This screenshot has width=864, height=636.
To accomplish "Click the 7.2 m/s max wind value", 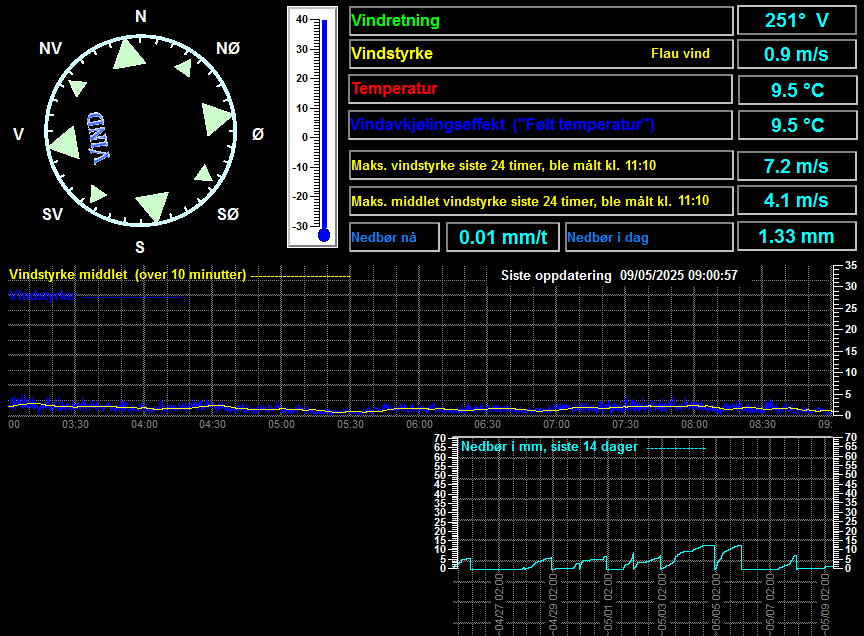I will tap(796, 166).
